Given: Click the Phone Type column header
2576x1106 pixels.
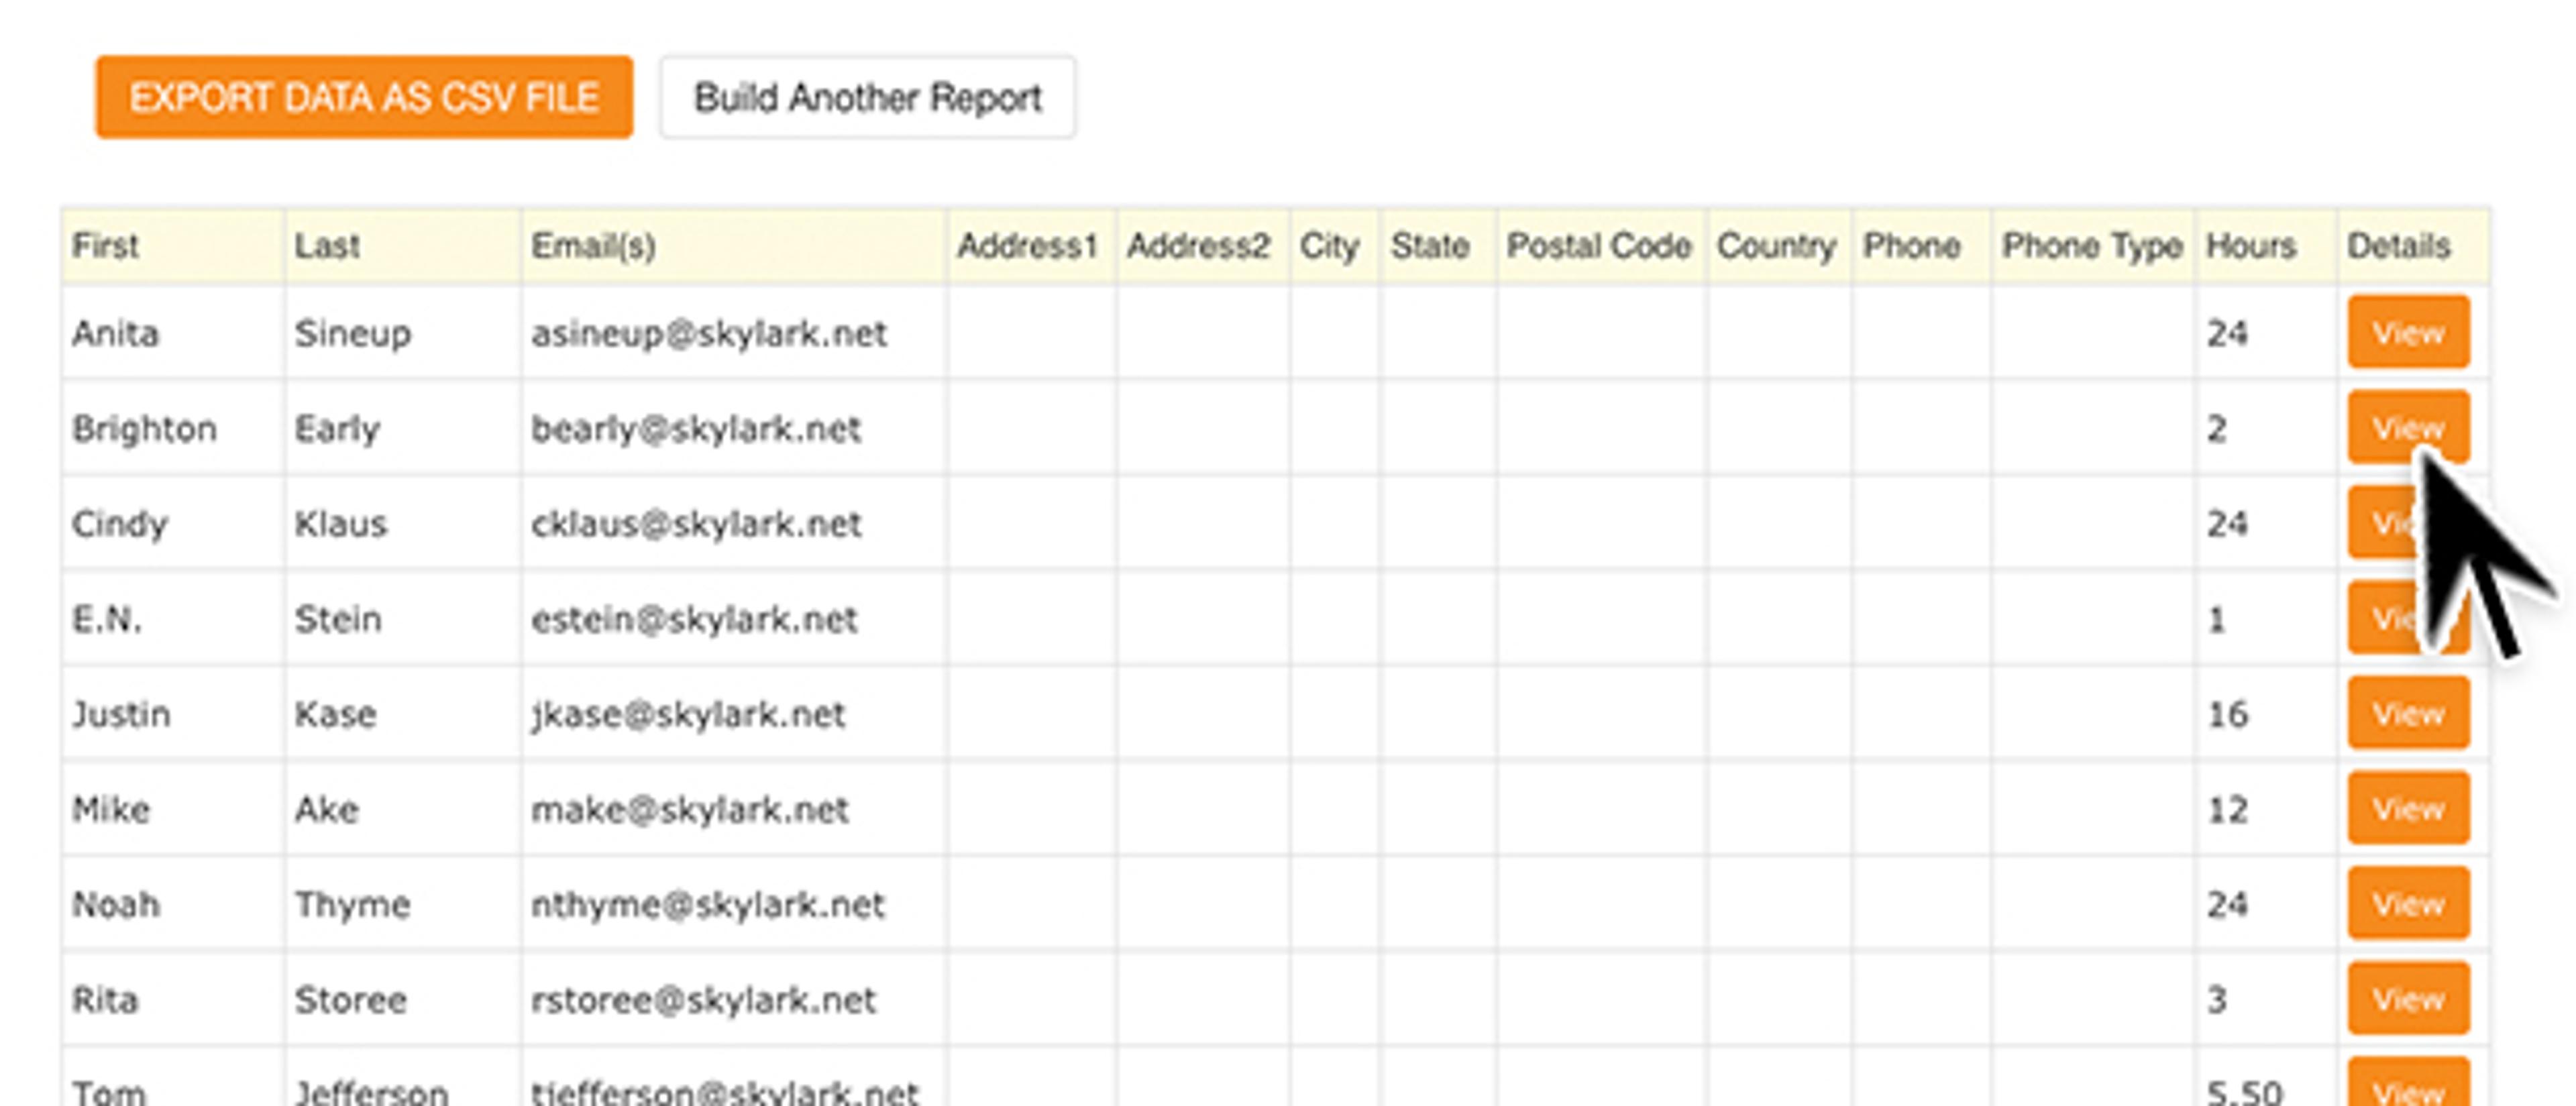Looking at the screenshot, I should (2091, 246).
